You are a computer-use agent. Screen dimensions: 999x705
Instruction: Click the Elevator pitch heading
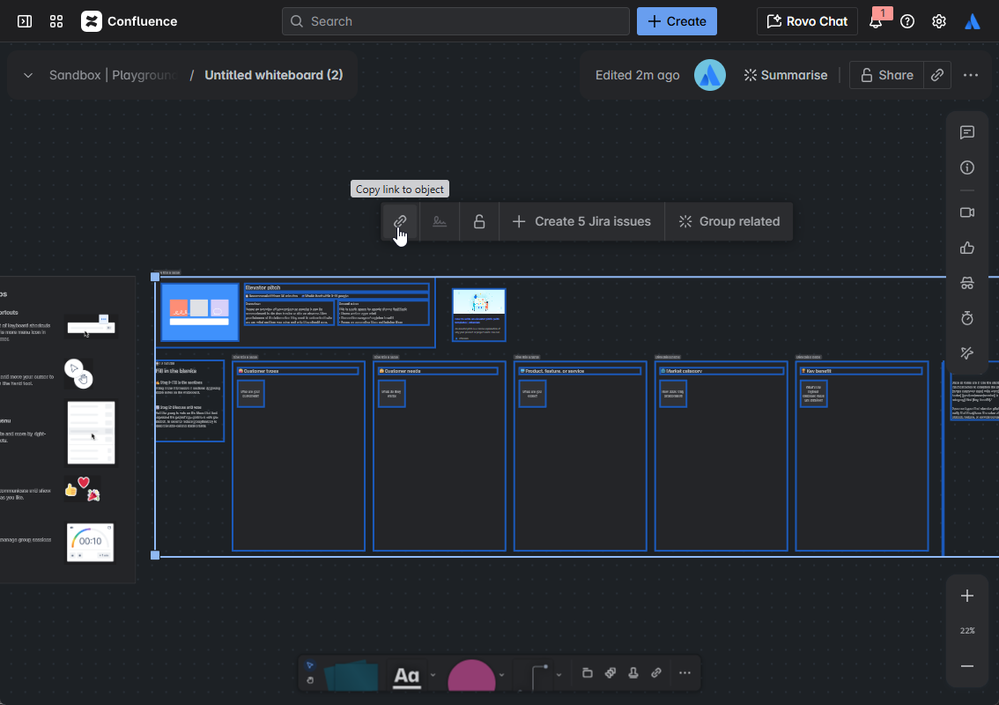[263, 288]
